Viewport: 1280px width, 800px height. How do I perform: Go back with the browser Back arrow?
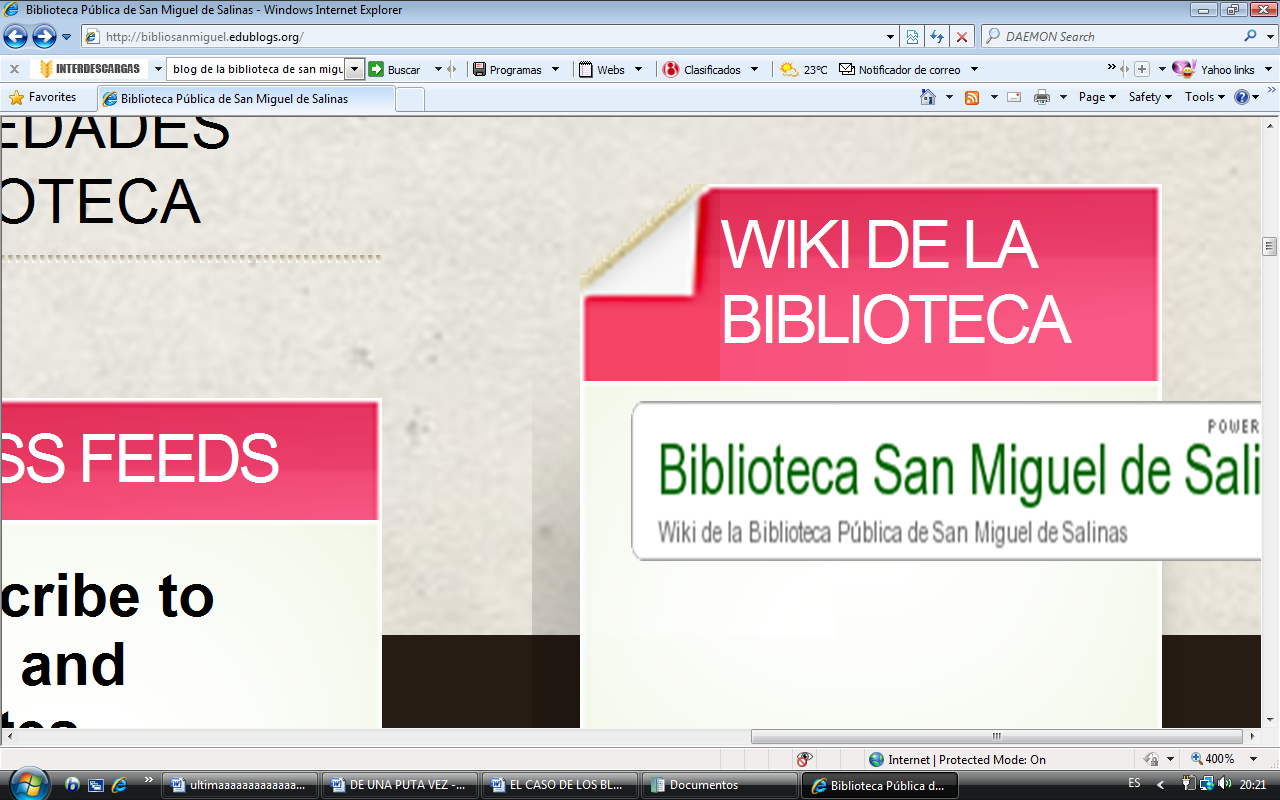click(15, 37)
